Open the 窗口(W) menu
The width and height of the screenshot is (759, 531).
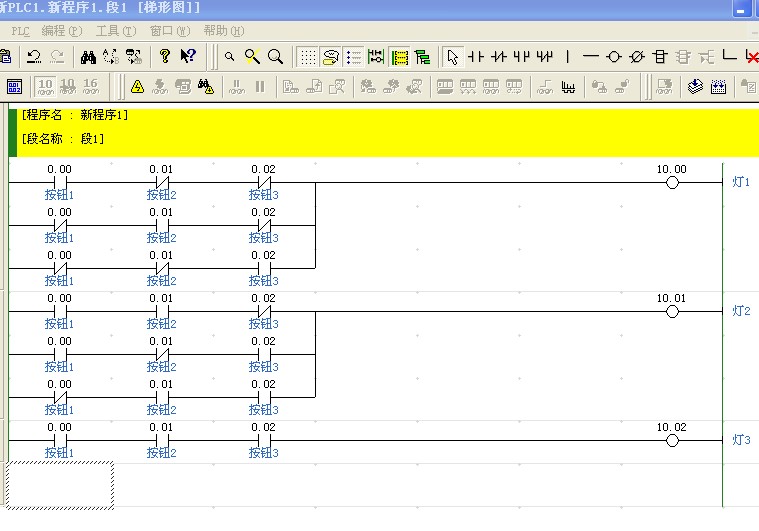169,31
